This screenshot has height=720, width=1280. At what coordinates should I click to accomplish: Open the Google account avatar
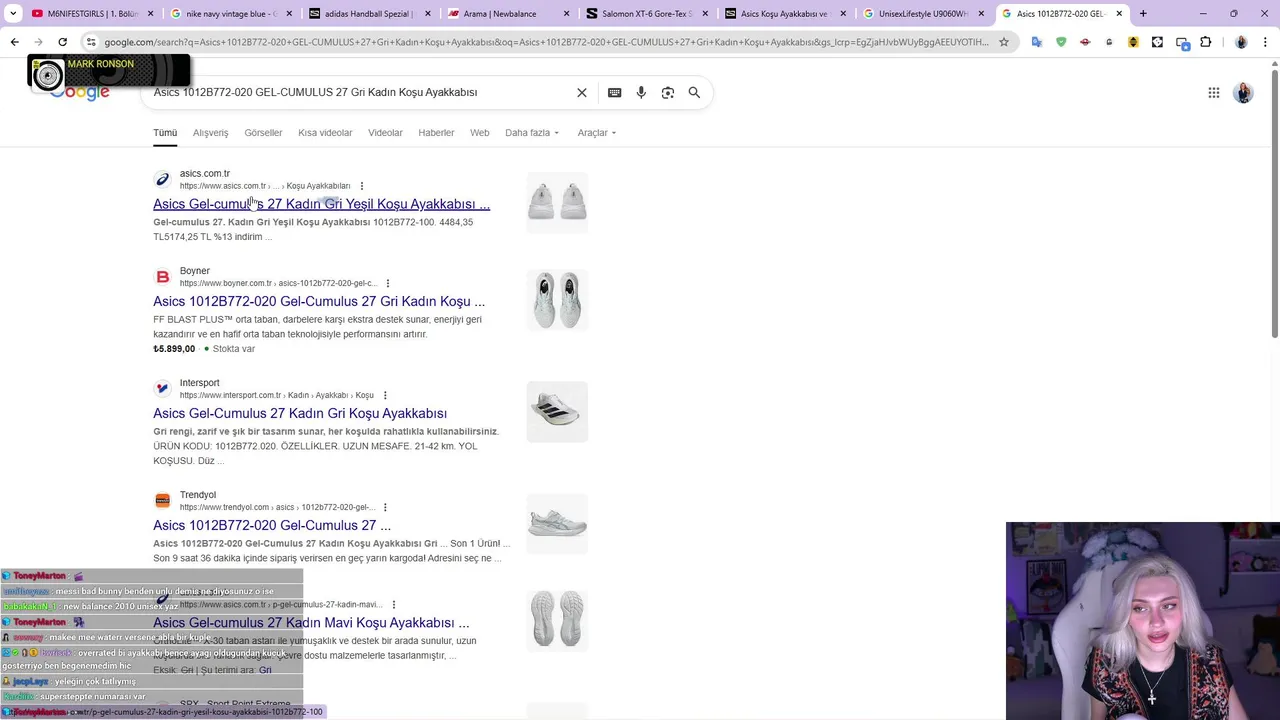point(1243,93)
